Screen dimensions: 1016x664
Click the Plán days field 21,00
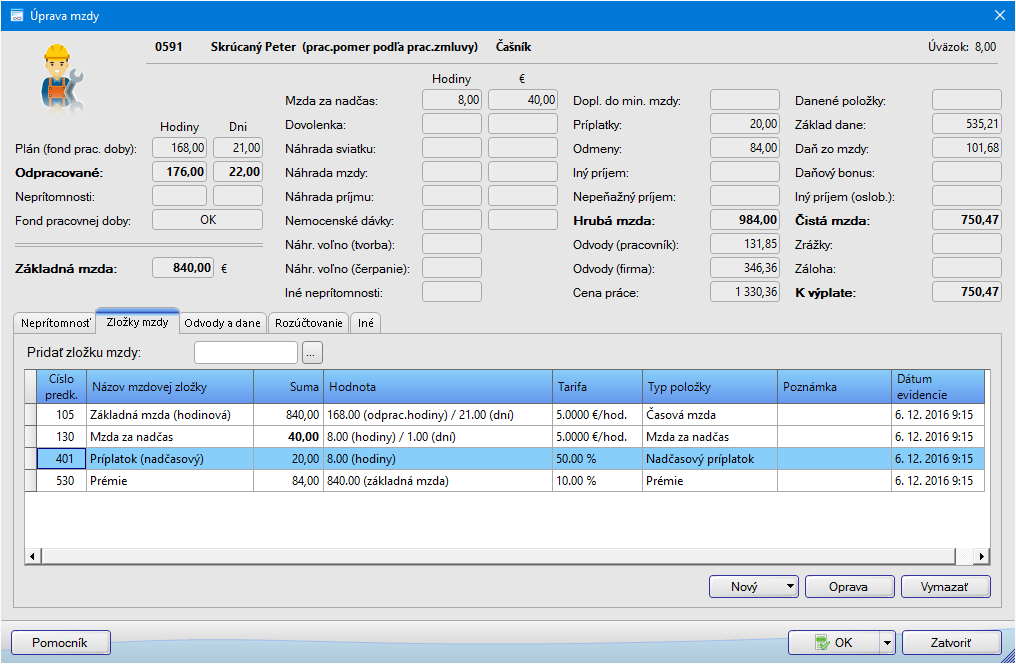point(238,148)
